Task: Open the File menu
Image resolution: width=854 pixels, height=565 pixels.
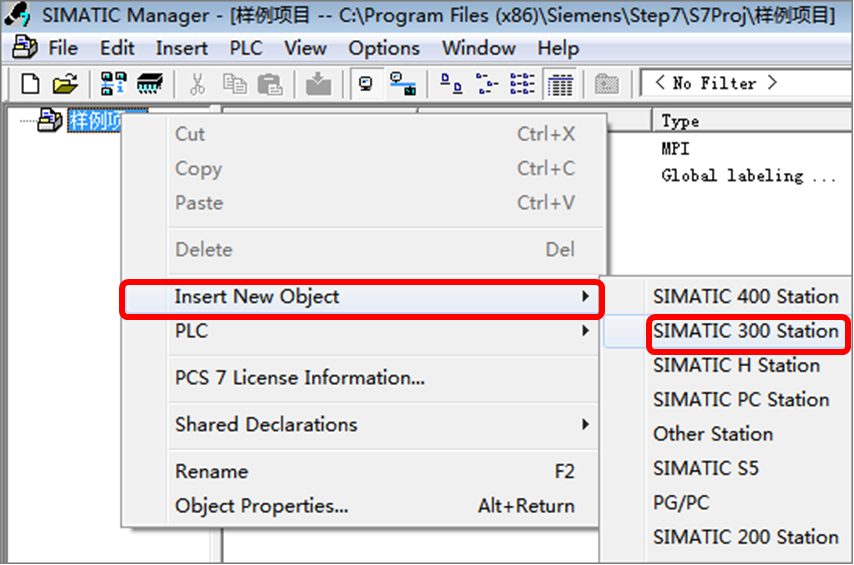Action: coord(63,48)
